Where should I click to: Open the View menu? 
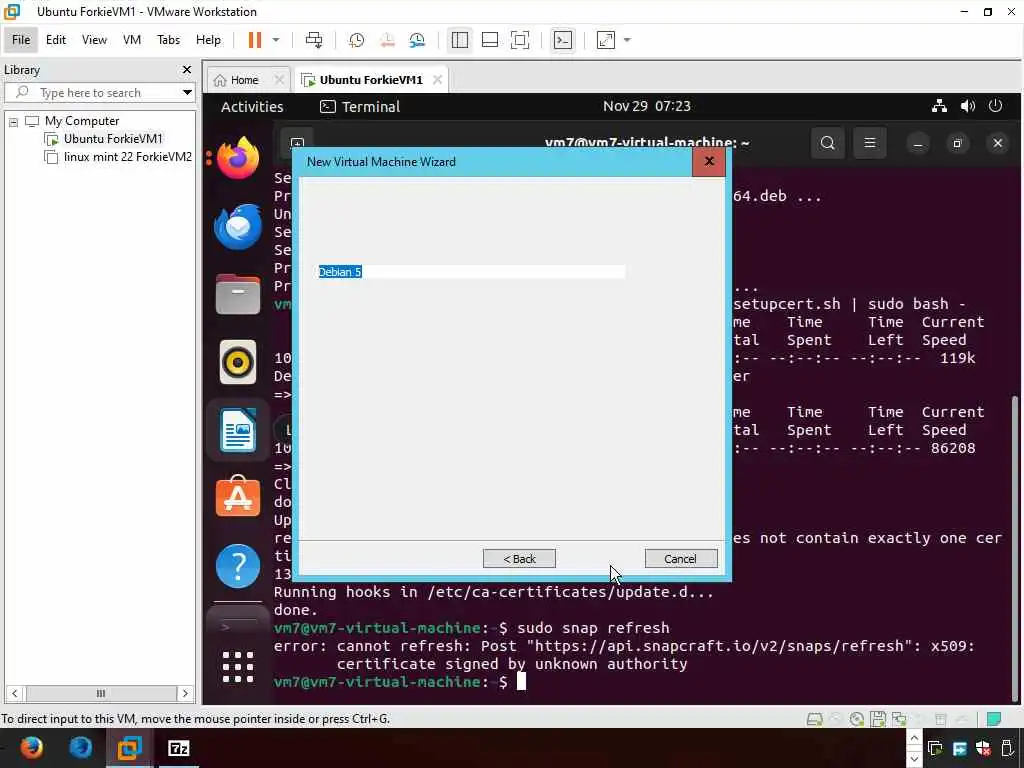tap(94, 40)
